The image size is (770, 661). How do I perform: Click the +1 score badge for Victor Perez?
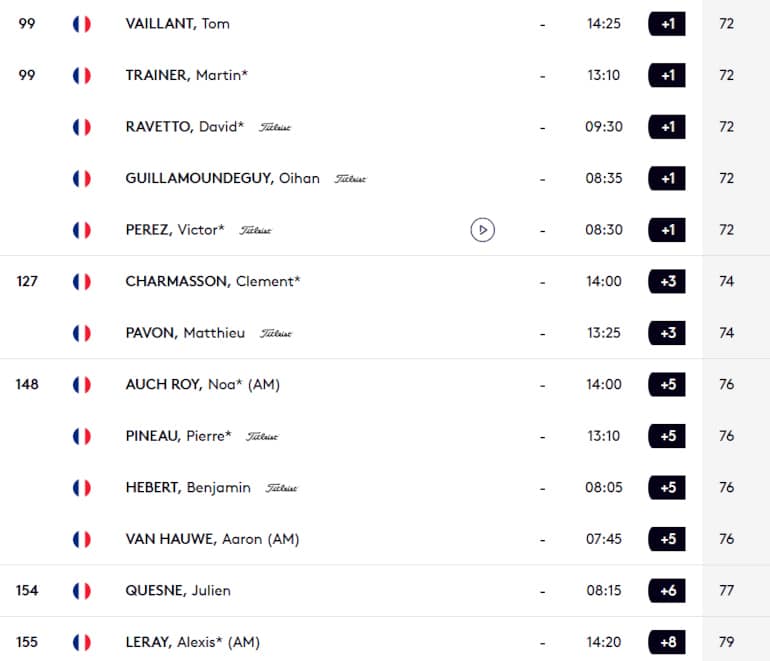(x=667, y=230)
